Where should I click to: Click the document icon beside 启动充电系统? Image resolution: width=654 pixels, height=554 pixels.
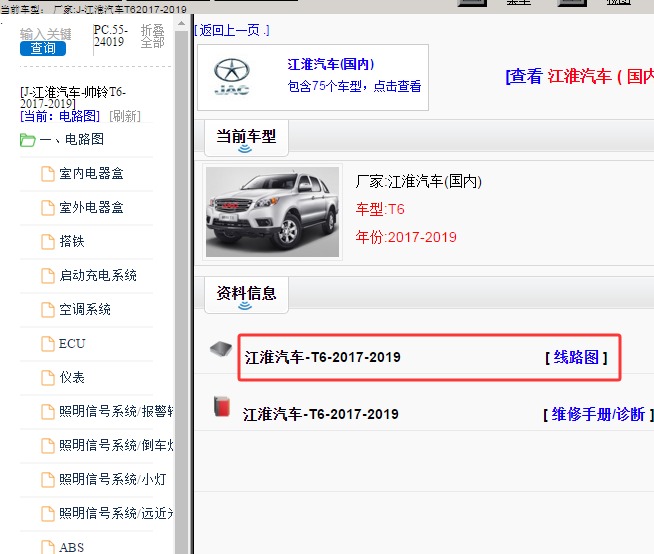[48, 276]
